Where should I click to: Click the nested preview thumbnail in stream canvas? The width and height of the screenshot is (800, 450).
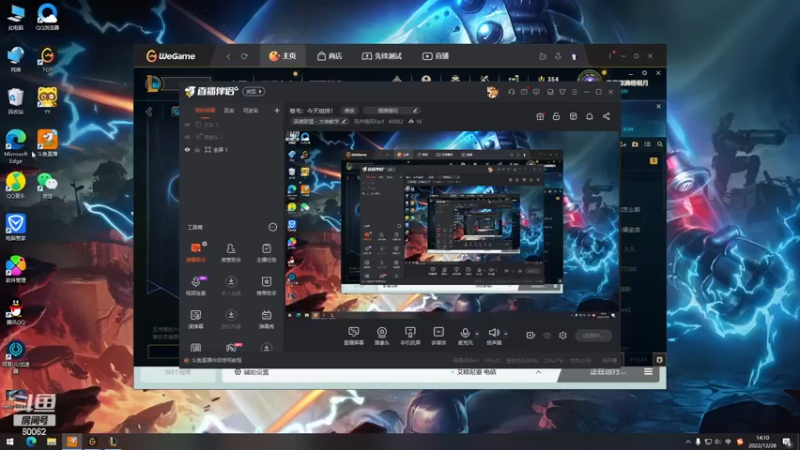452,221
